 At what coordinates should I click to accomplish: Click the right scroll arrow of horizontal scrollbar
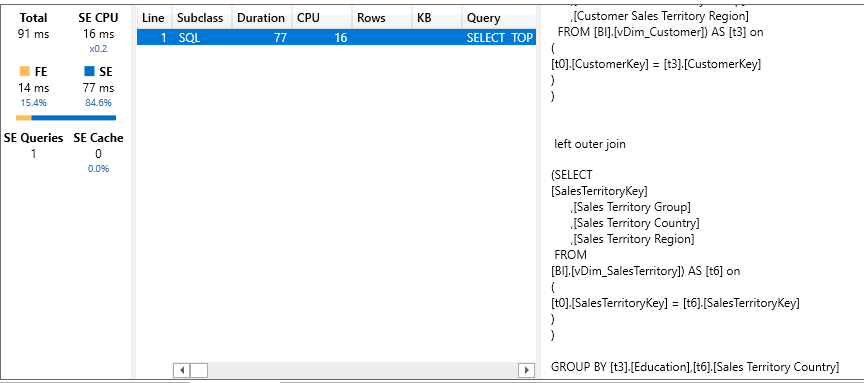[x=527, y=370]
